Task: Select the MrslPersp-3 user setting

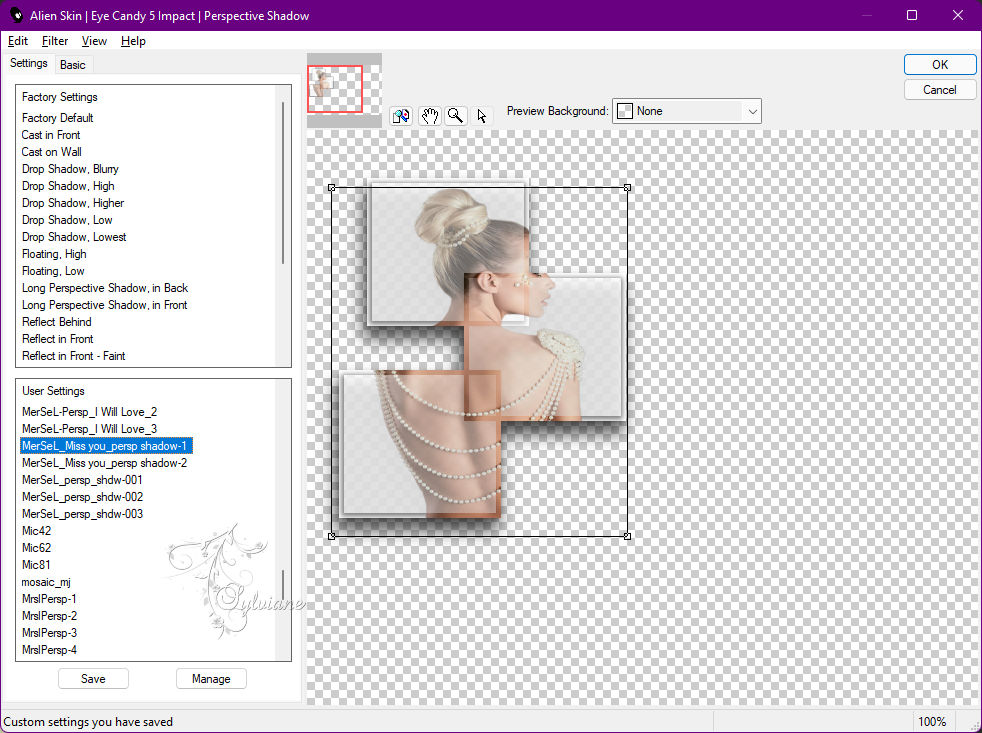Action: 49,632
